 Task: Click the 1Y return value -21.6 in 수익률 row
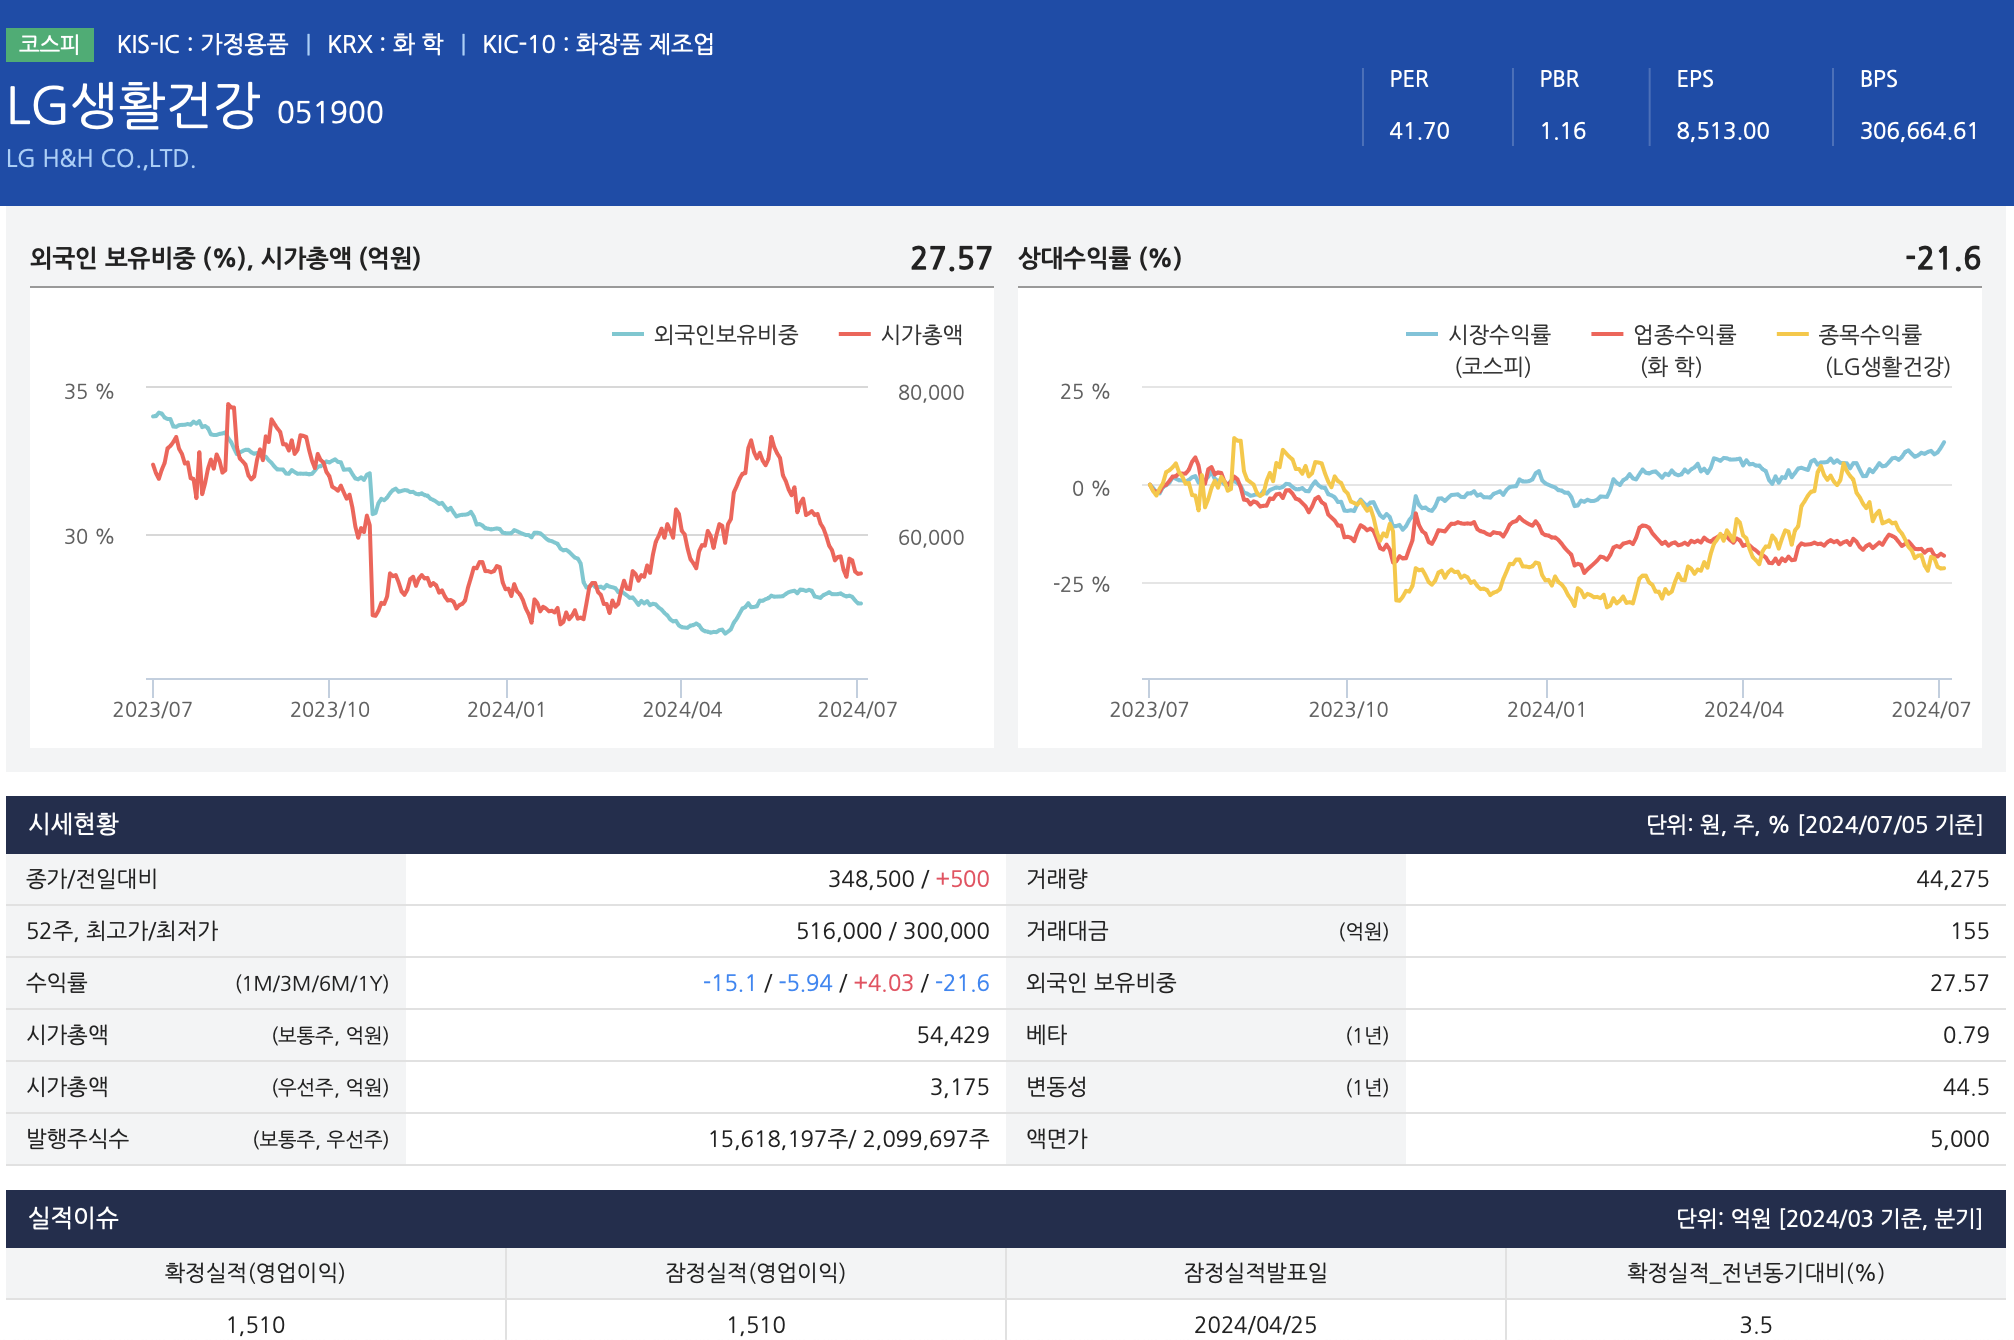pyautogui.click(x=962, y=983)
